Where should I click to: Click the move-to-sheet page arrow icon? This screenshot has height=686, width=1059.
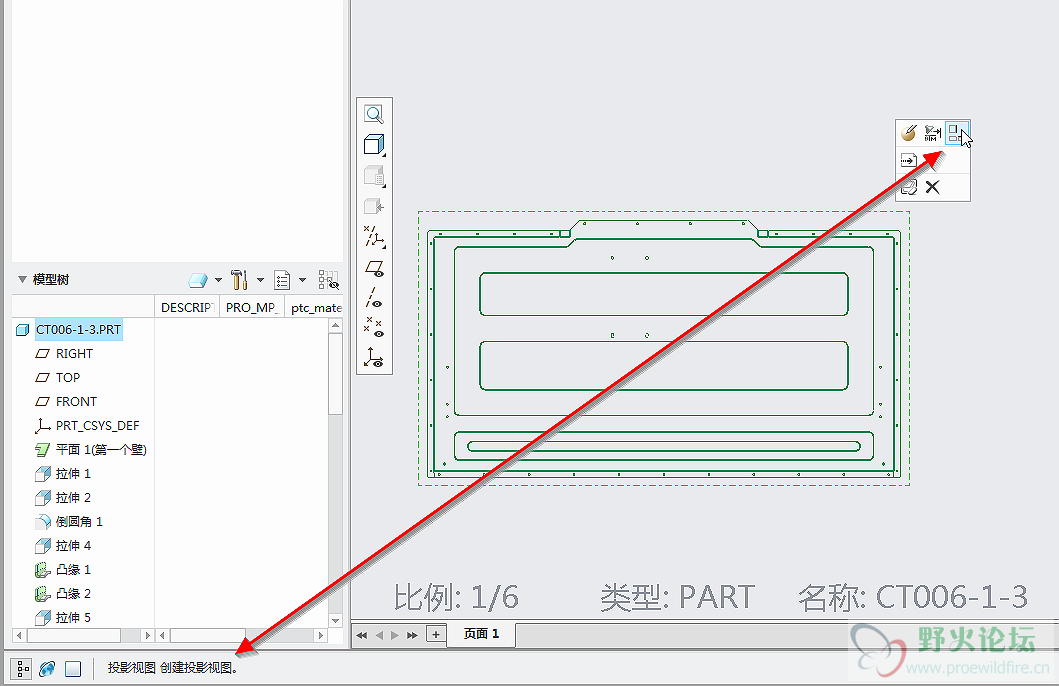tap(909, 161)
